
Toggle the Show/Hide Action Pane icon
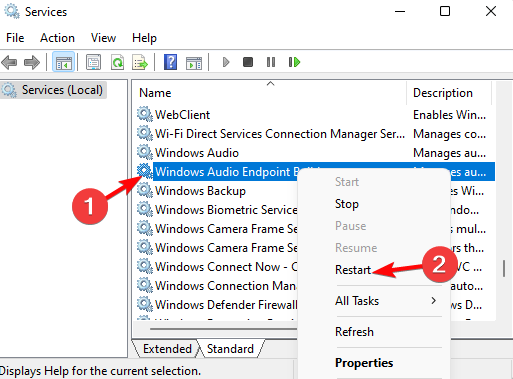tap(194, 62)
